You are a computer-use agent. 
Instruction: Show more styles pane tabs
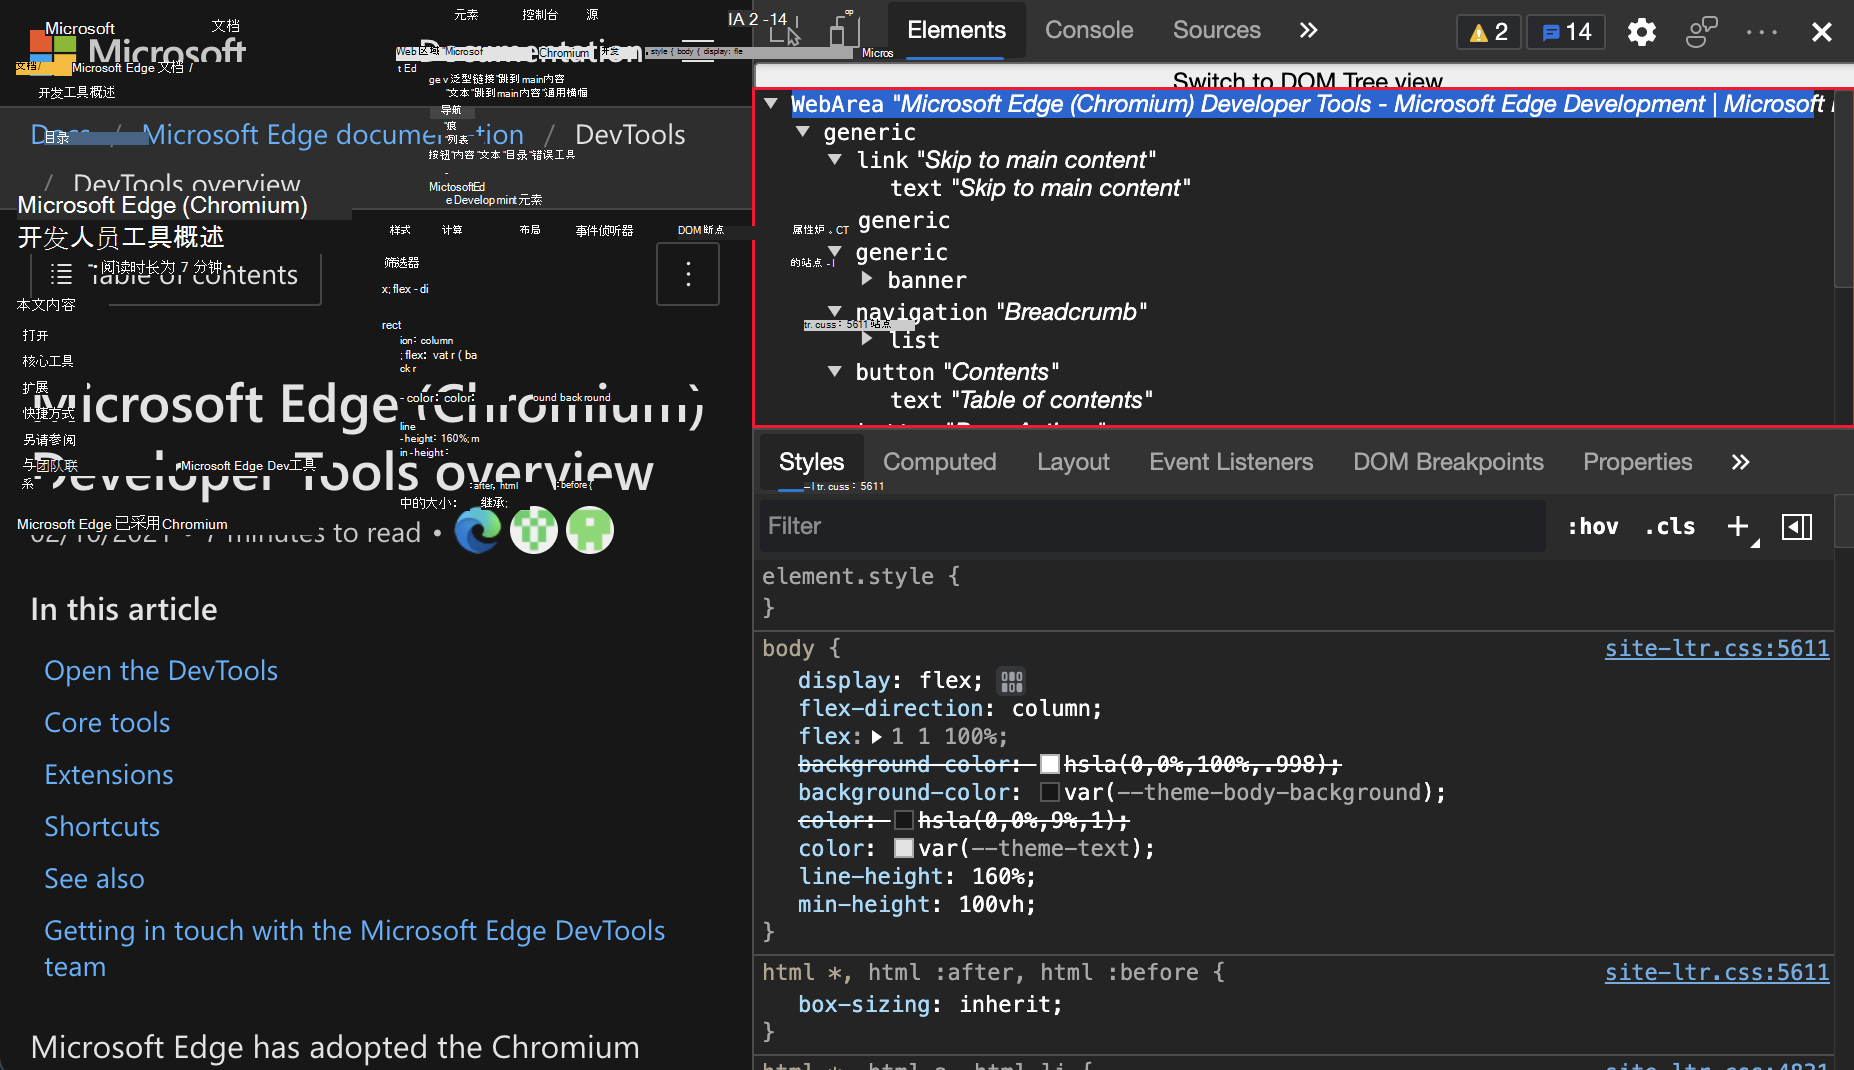(x=1740, y=462)
